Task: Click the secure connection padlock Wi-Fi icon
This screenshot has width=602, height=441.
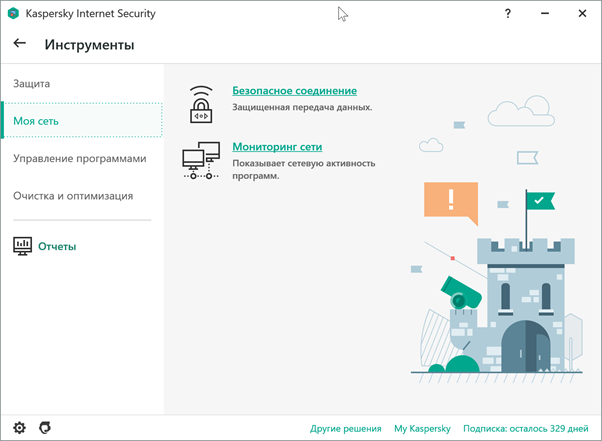Action: tap(201, 104)
